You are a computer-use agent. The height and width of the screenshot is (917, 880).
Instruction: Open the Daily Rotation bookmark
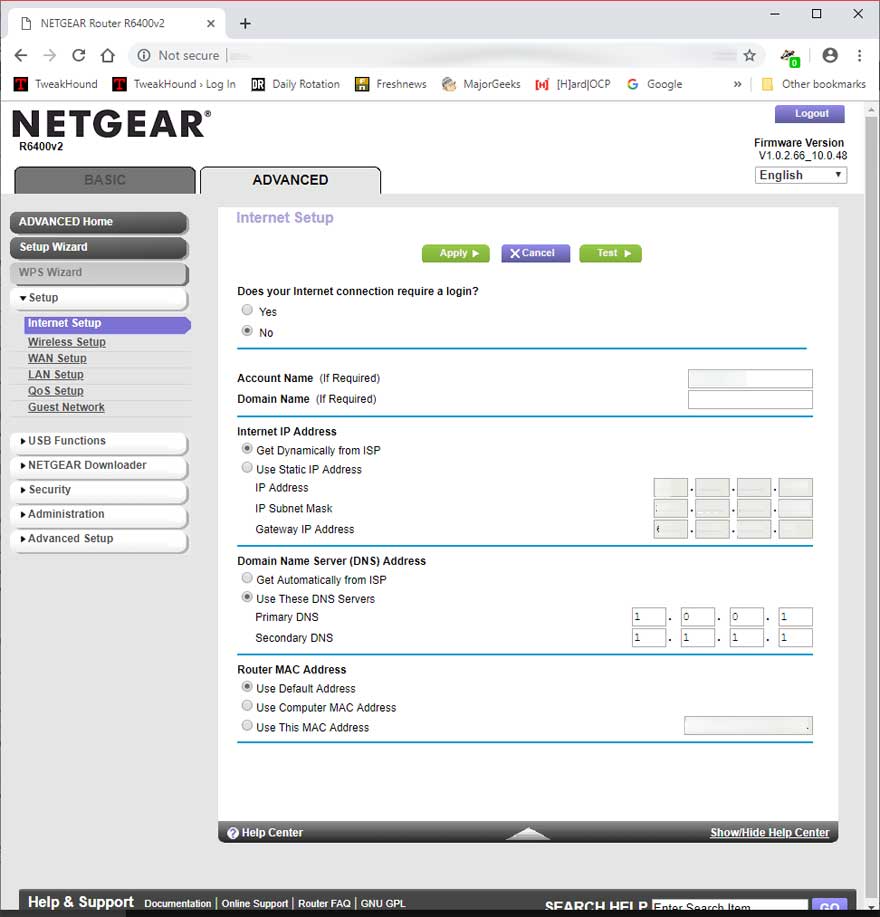pyautogui.click(x=295, y=84)
